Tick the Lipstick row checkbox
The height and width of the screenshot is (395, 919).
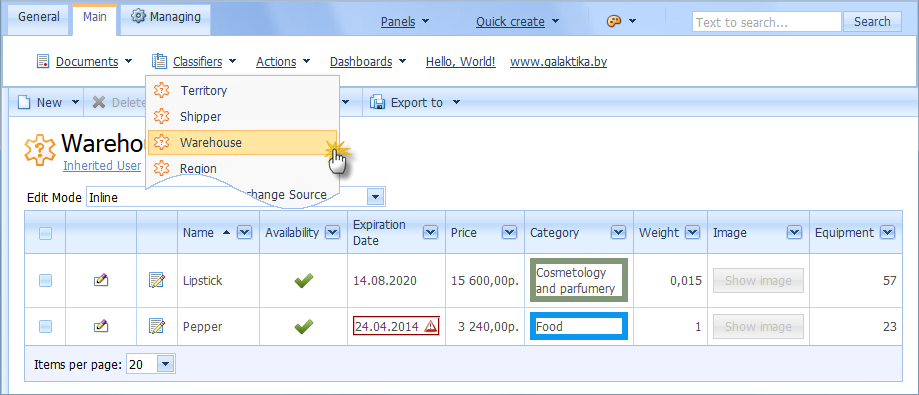tap(45, 281)
